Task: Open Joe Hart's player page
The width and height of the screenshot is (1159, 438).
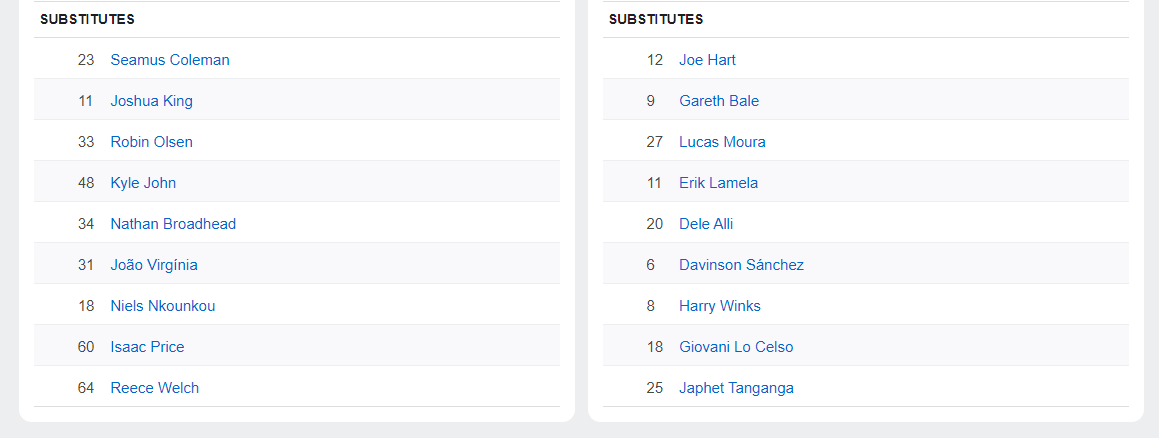Action: (x=707, y=60)
